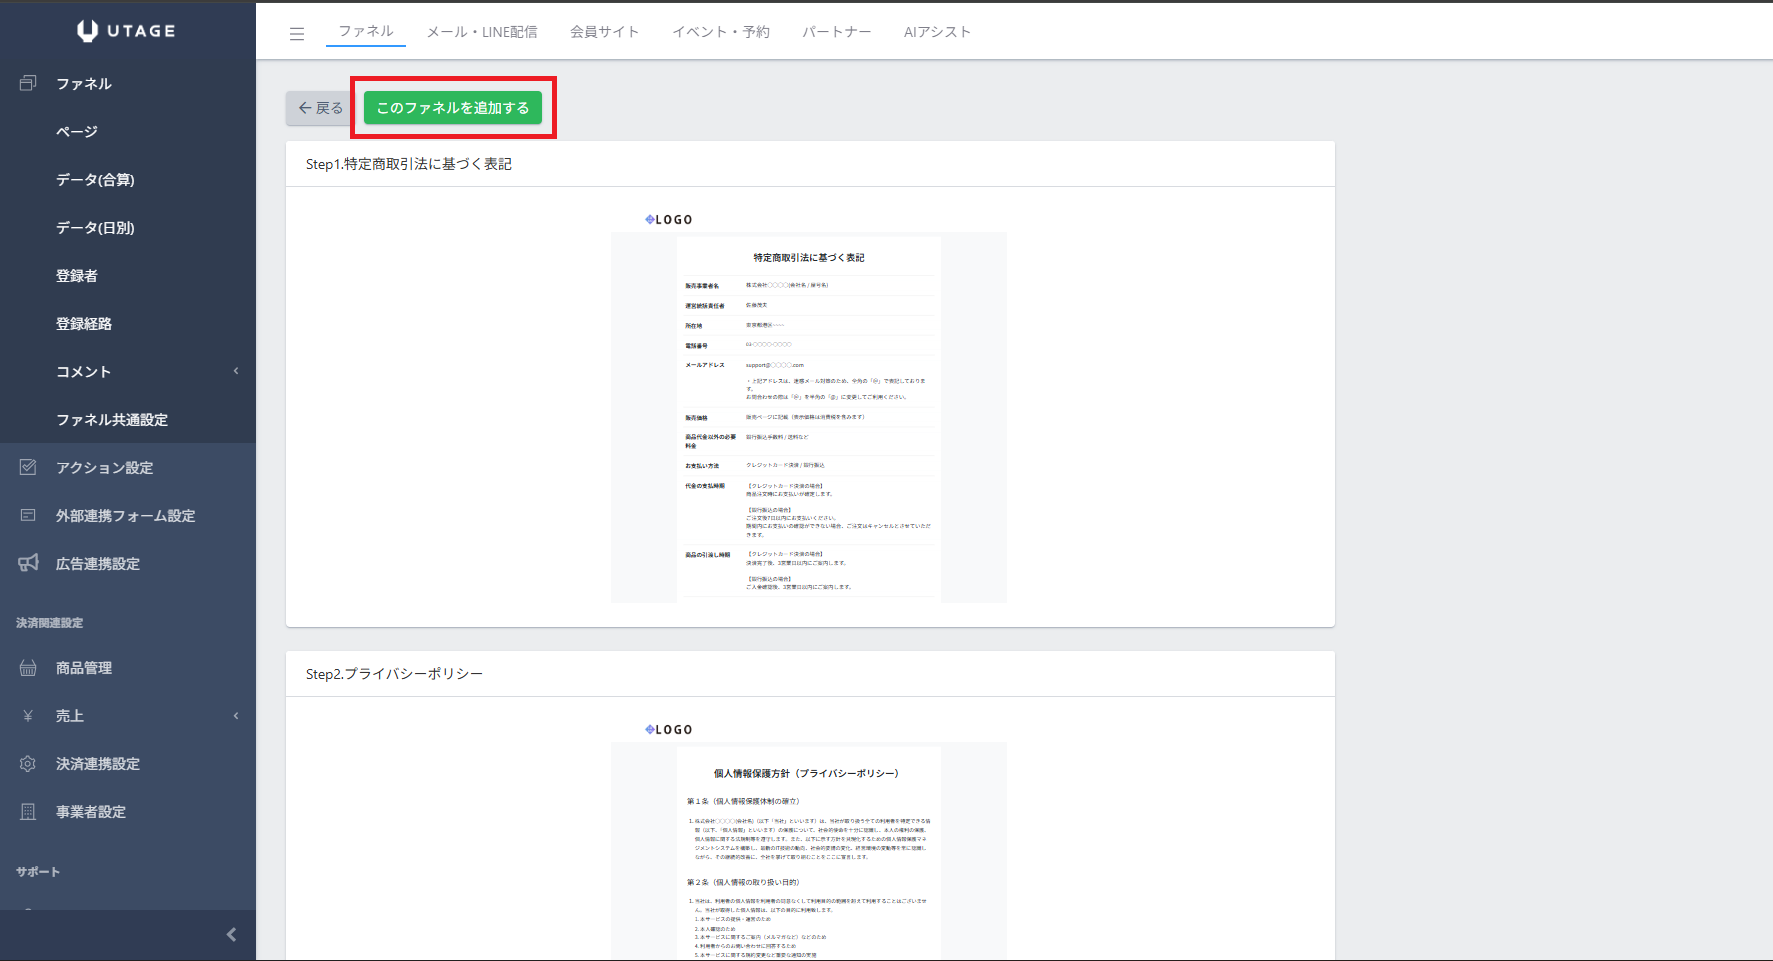Click the 決済連携設定 gear icon
Screen dimensions: 1773x961
tap(28, 763)
